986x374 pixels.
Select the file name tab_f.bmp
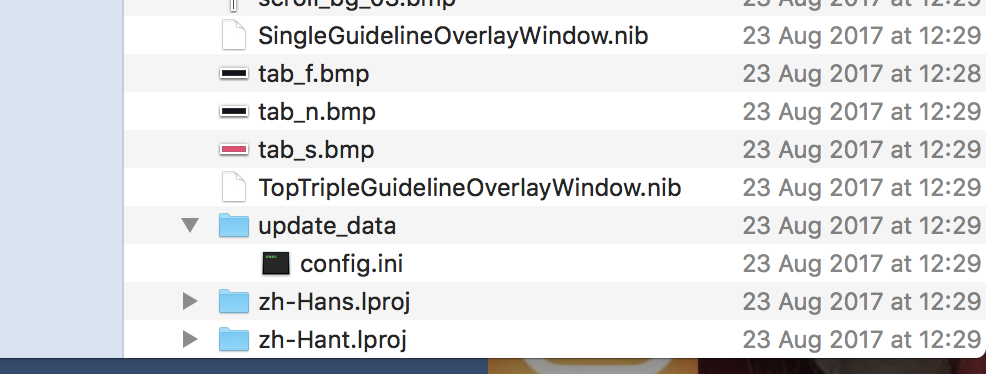coord(314,74)
